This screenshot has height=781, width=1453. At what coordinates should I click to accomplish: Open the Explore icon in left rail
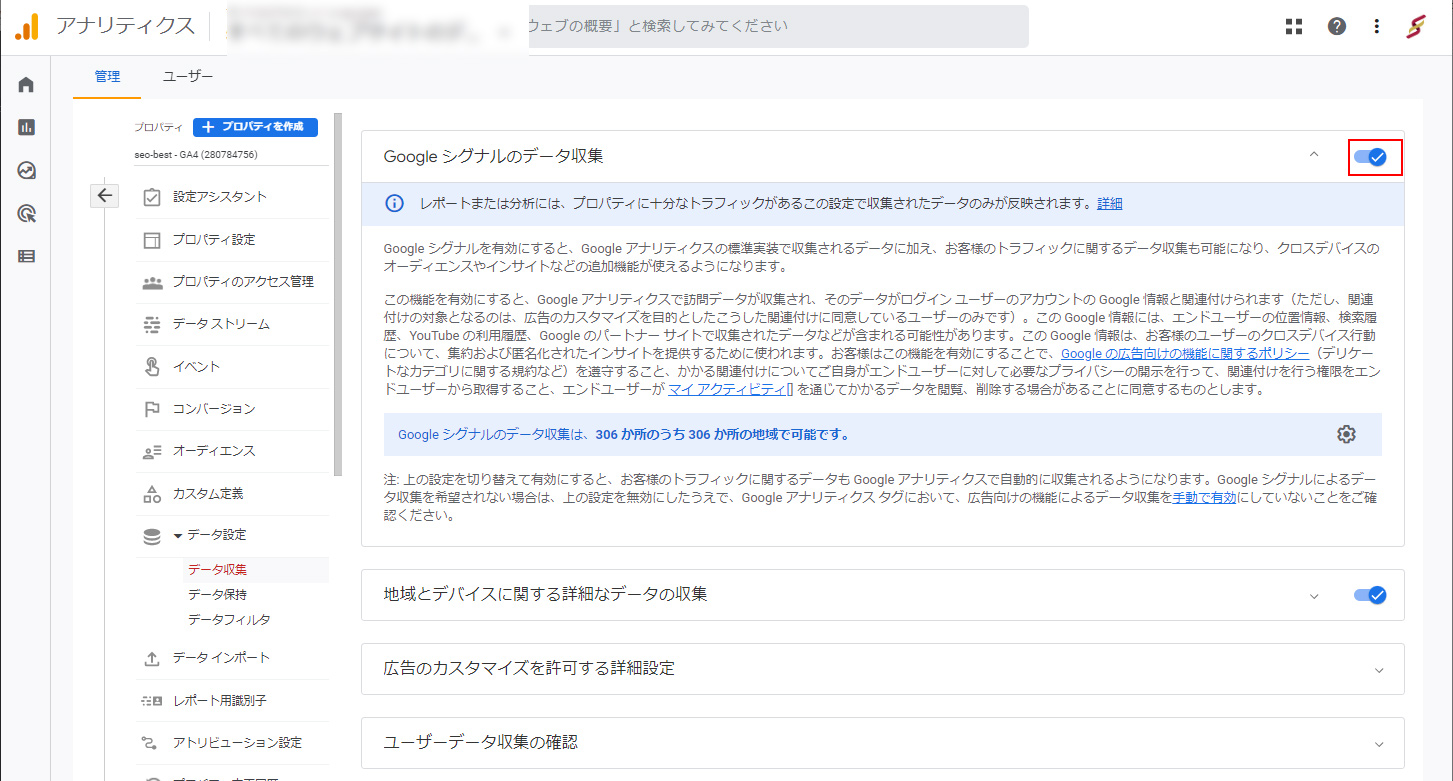point(26,170)
